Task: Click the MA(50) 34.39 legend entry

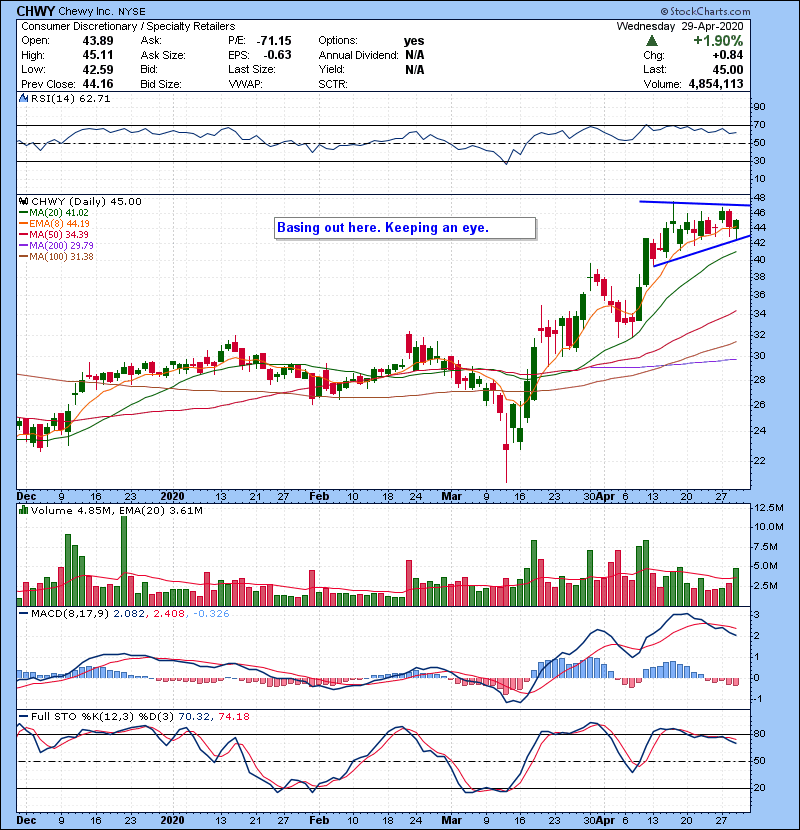Action: (x=59, y=234)
